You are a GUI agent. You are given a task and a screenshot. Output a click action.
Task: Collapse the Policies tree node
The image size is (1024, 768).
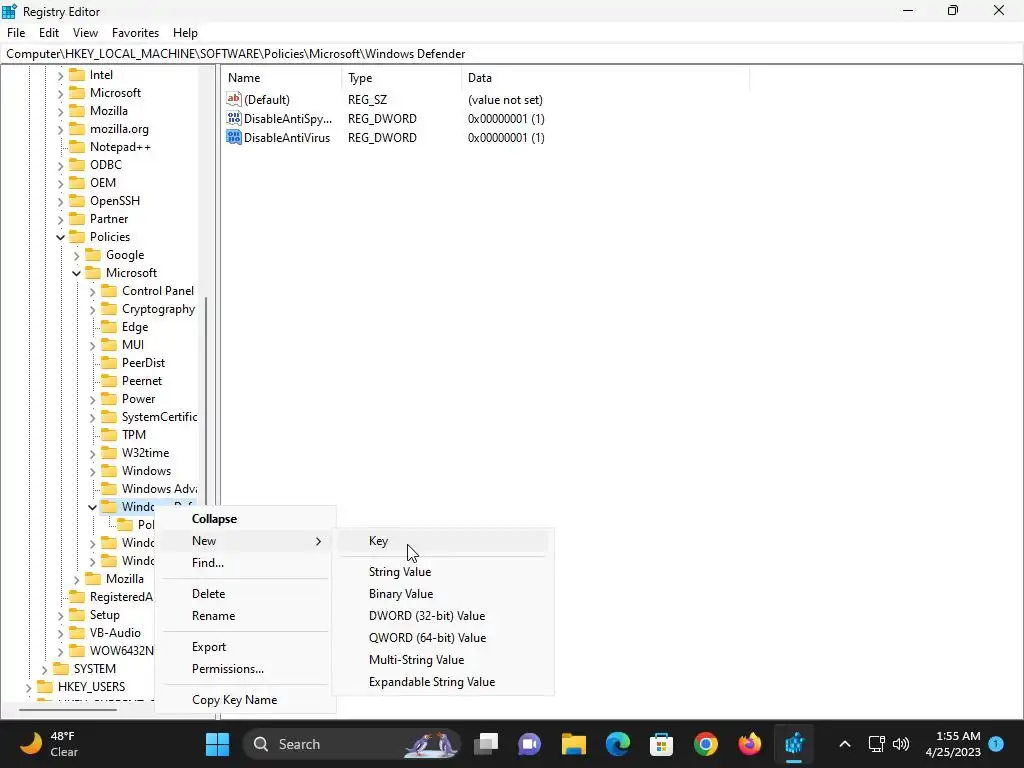point(60,237)
